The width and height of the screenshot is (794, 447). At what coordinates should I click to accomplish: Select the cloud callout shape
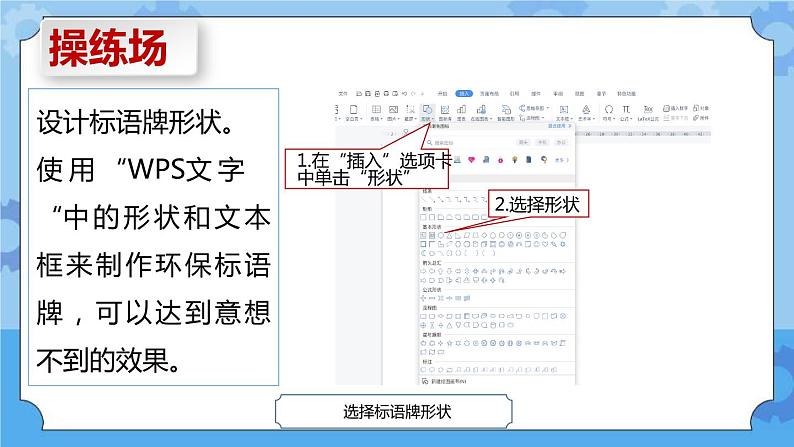(x=449, y=370)
